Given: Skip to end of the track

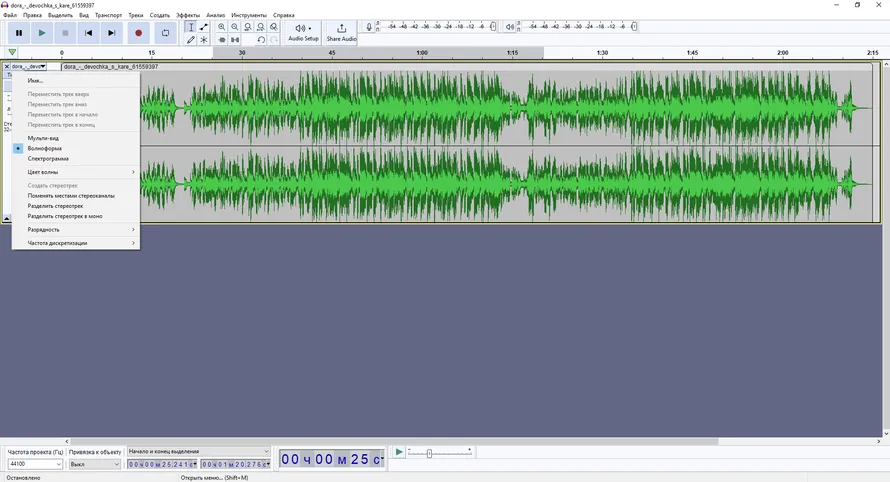Looking at the screenshot, I should point(112,33).
